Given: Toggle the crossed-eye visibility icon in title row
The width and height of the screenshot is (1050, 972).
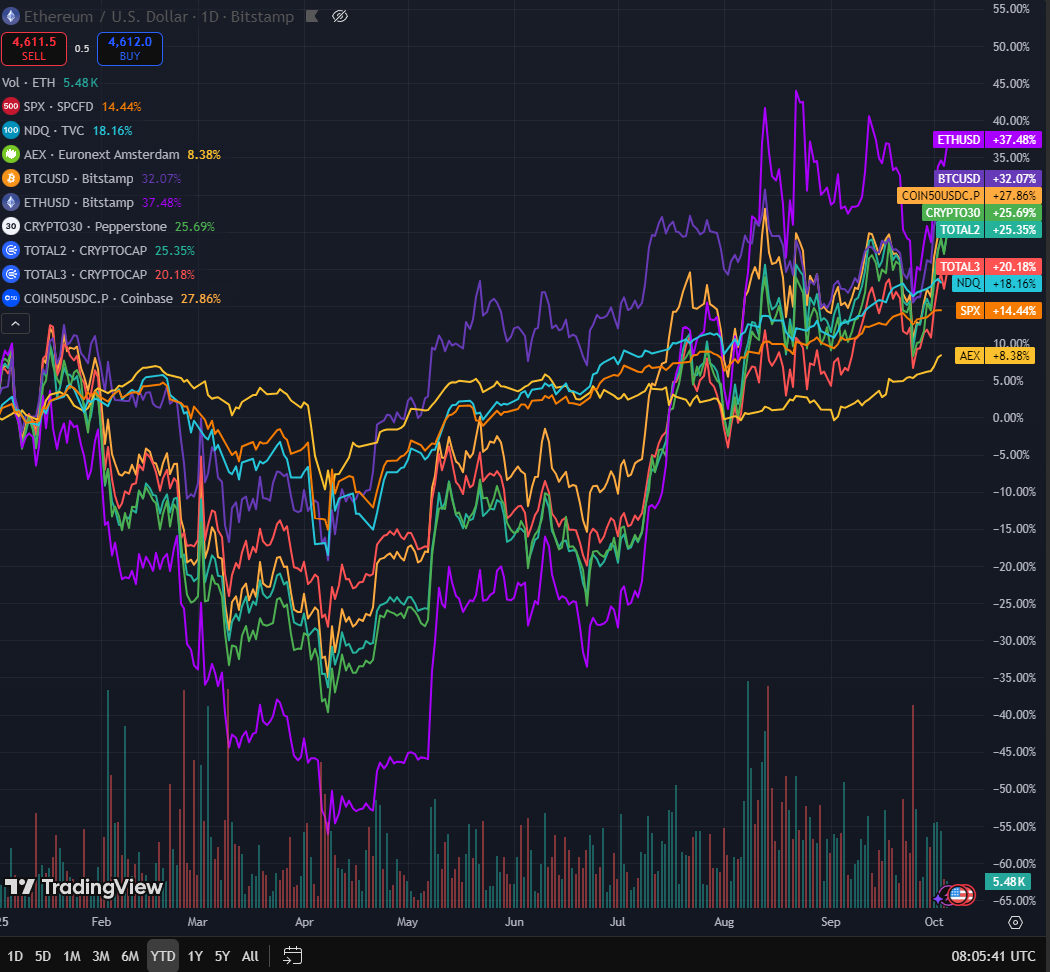Looking at the screenshot, I should point(340,16).
